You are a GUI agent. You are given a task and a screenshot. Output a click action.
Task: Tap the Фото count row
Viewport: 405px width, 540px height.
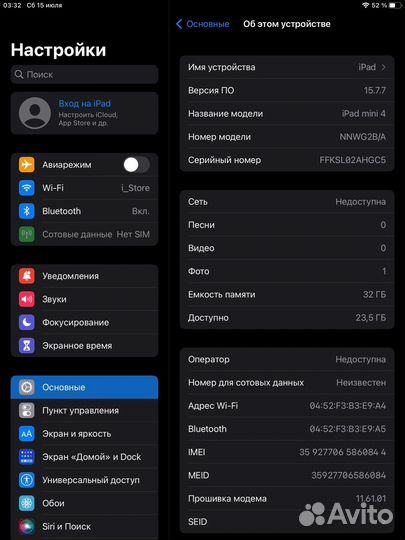click(x=287, y=271)
